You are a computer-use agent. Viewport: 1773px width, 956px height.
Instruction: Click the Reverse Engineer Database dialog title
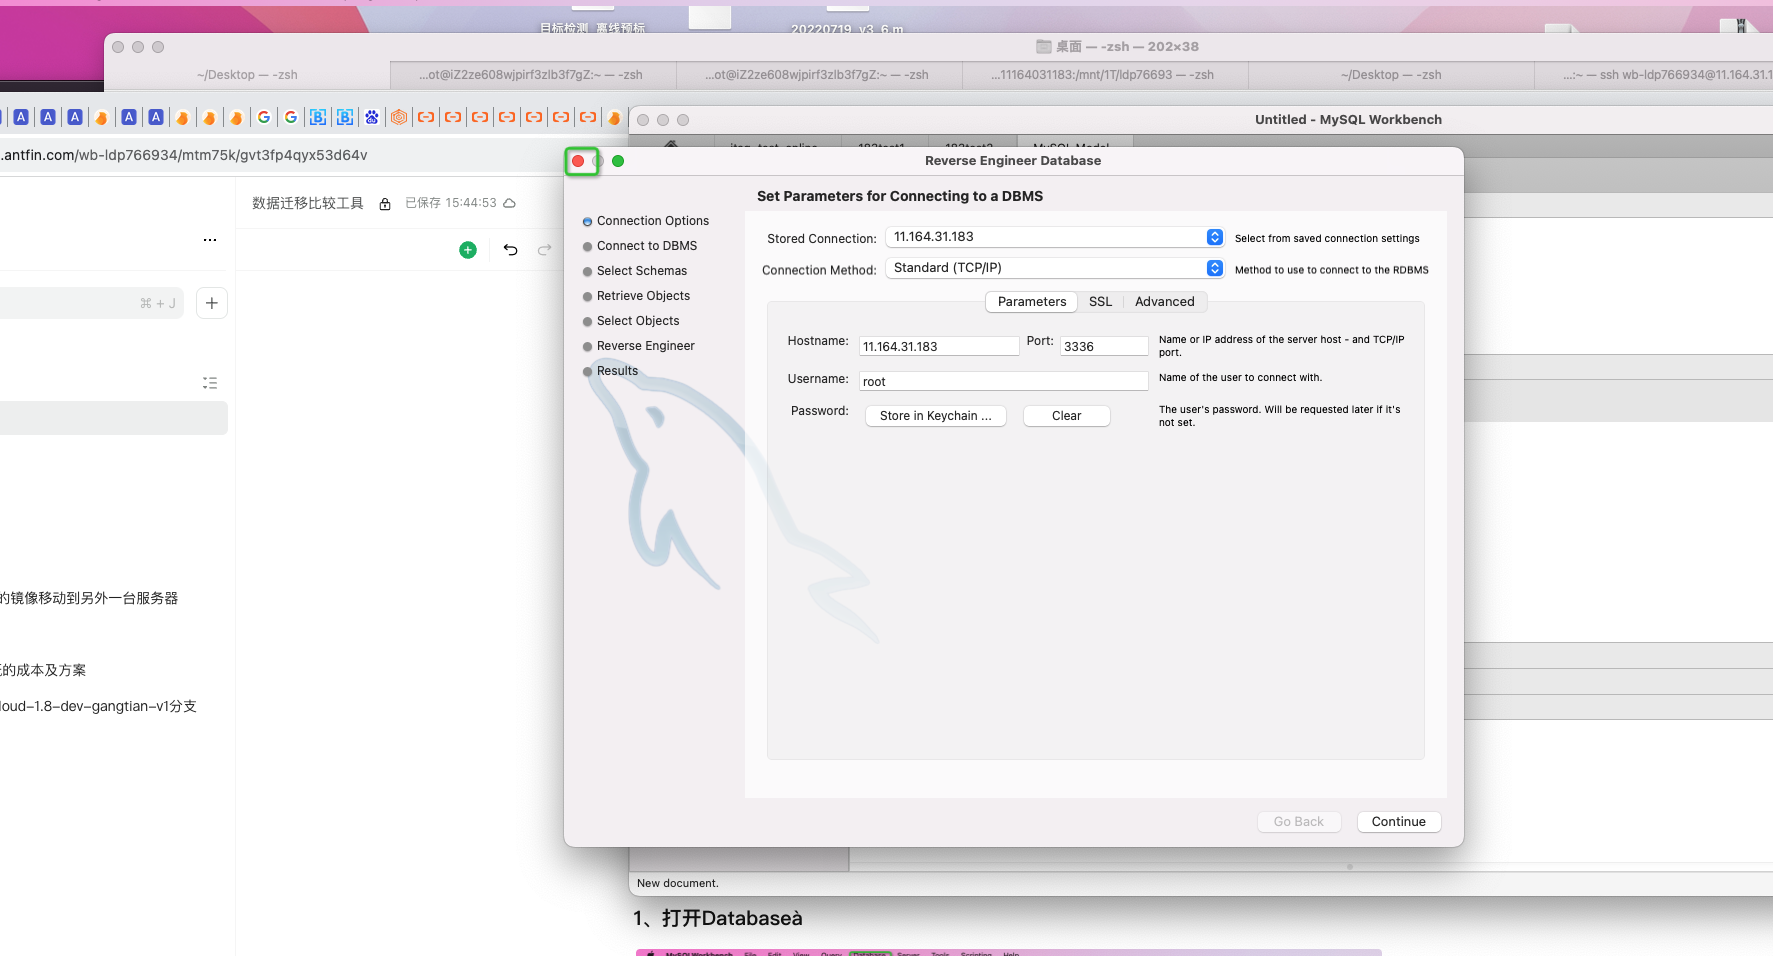(1013, 161)
